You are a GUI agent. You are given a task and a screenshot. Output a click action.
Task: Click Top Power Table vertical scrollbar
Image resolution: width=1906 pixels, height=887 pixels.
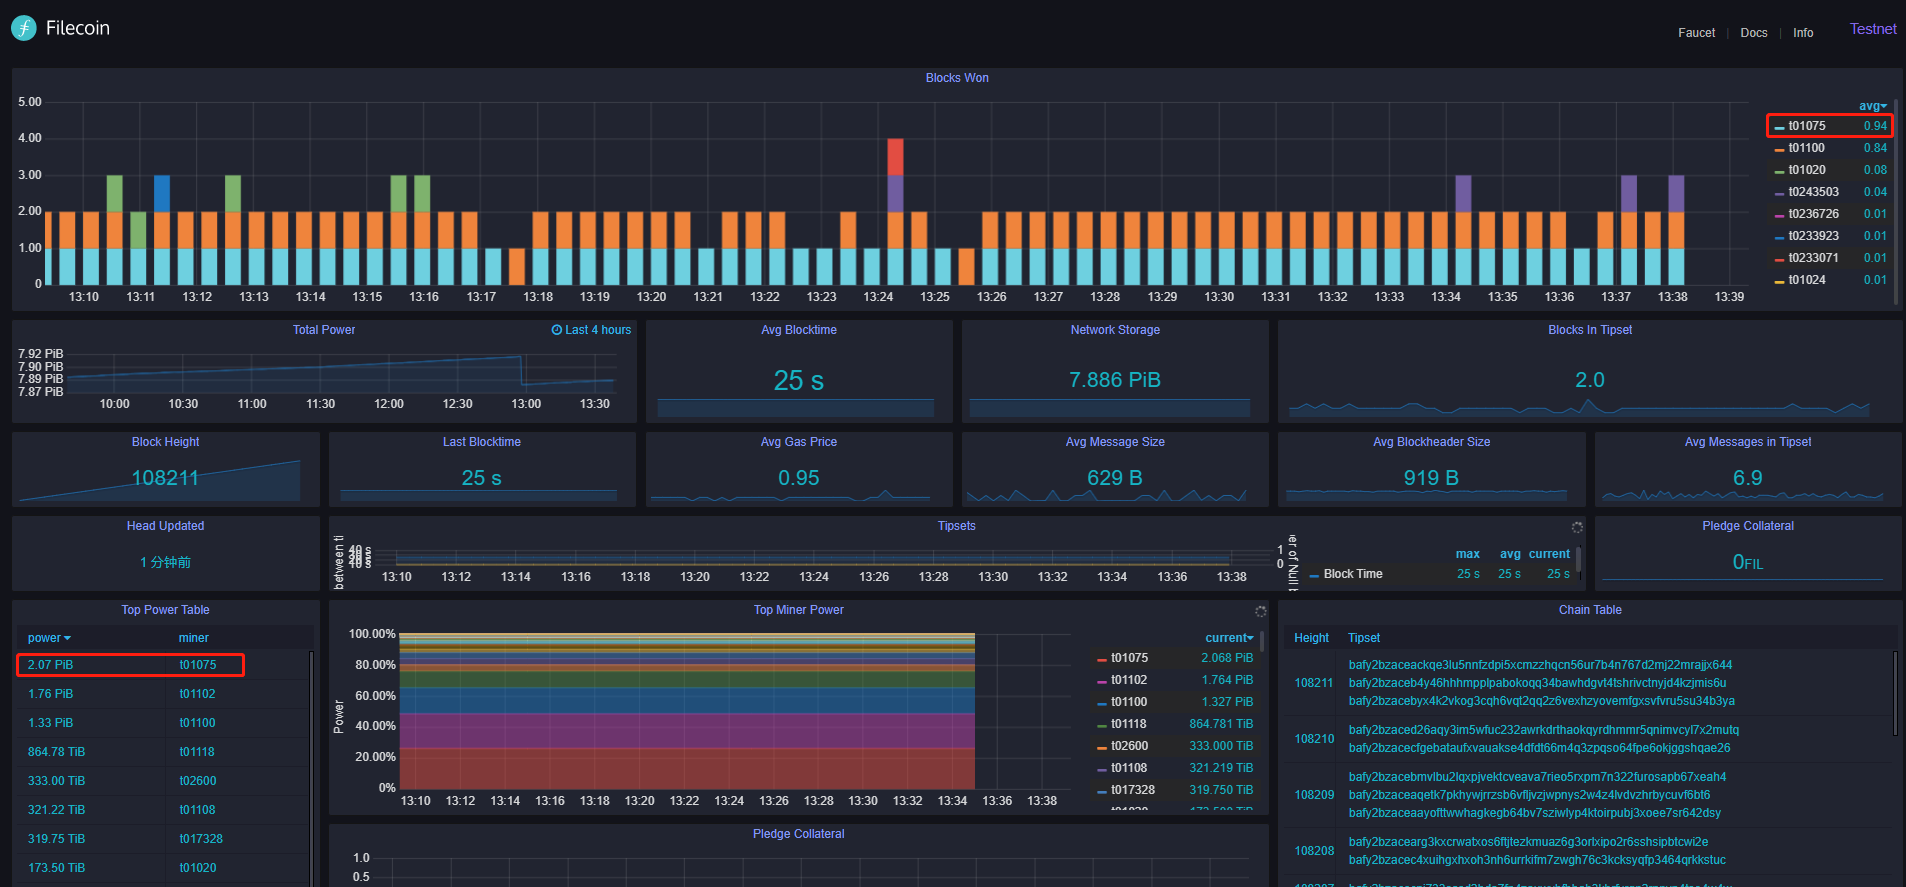[x=311, y=768]
